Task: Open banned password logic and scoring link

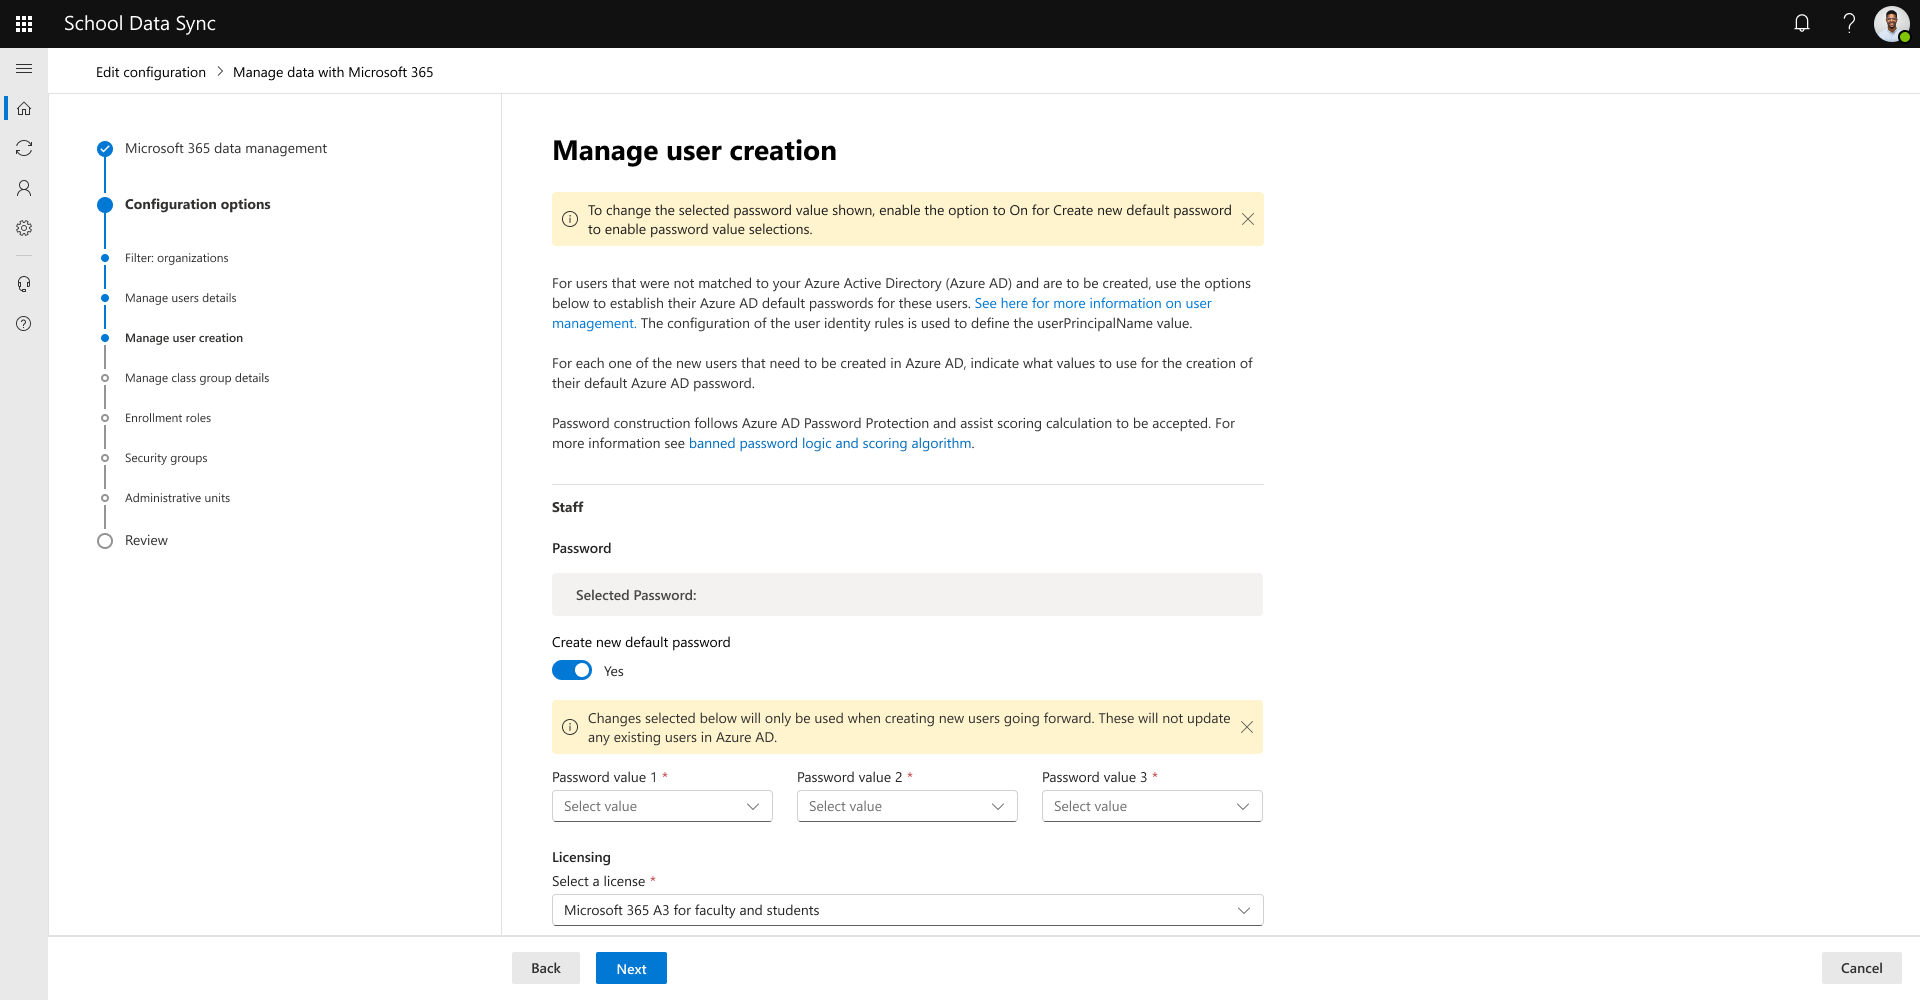Action: [x=830, y=443]
